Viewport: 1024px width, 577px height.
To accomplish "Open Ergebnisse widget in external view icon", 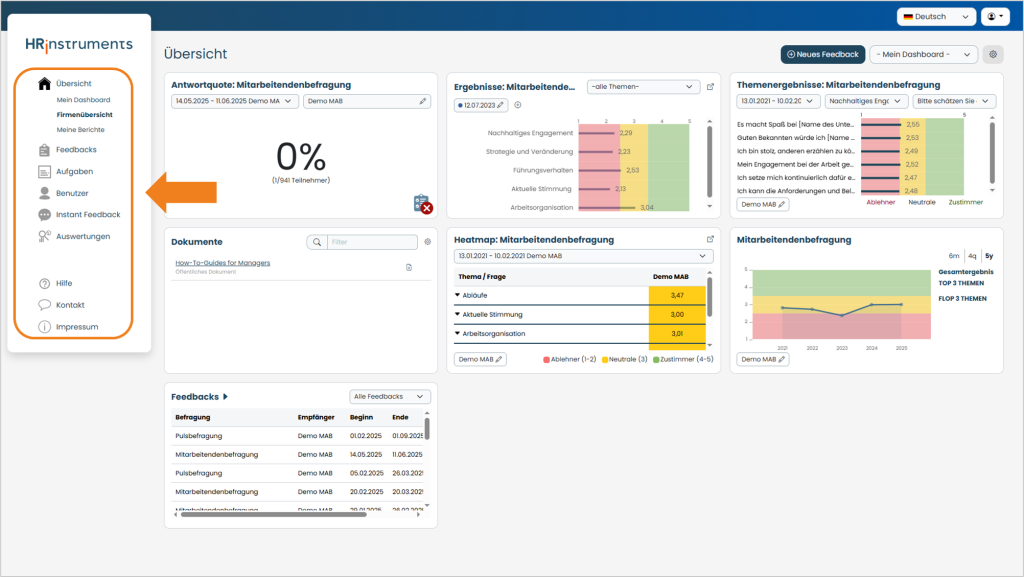I will point(711,87).
